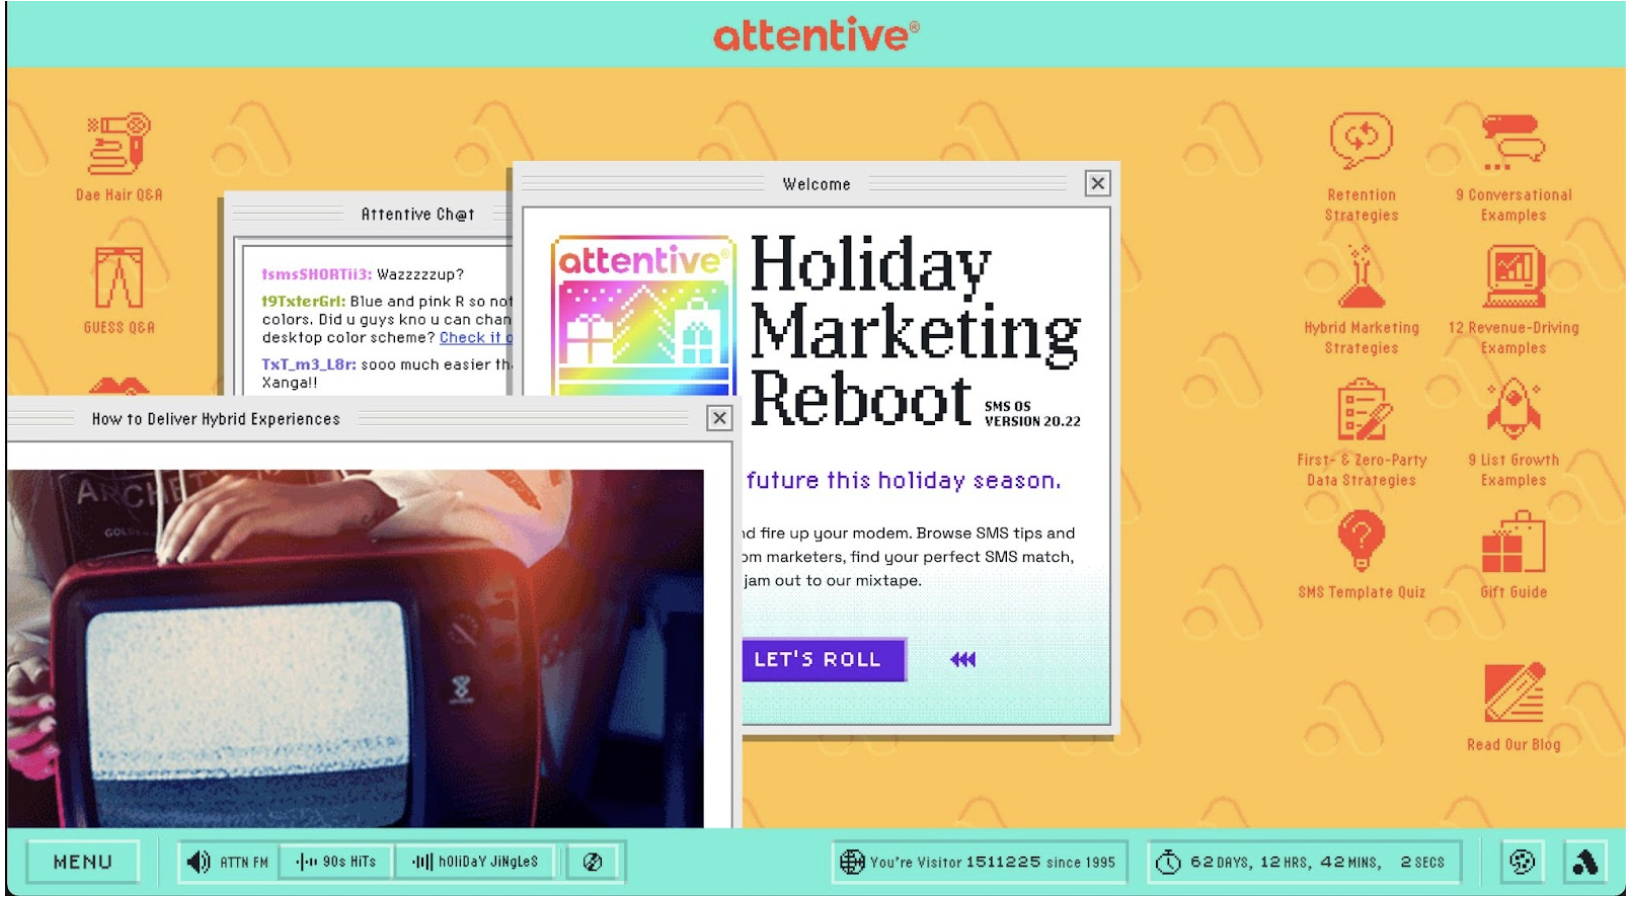This screenshot has width=1628, height=902.
Task: Select the 90s HiTs station
Action: pos(336,862)
